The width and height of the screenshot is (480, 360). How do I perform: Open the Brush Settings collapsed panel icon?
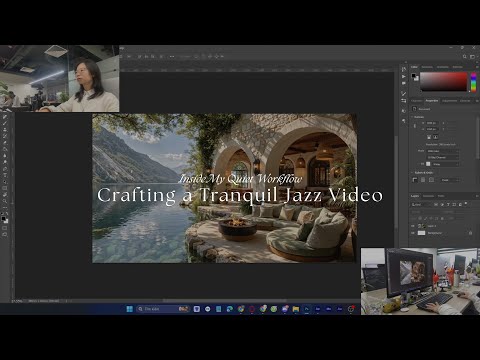tap(404, 94)
